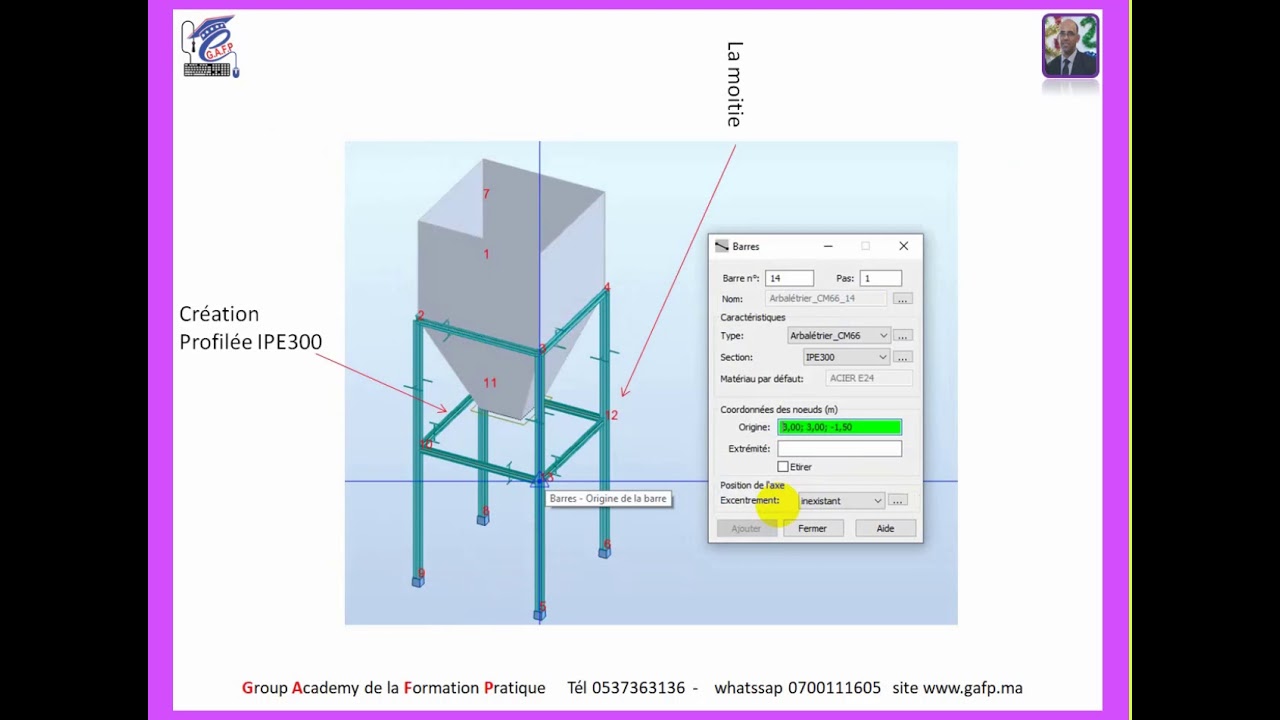
Task: Click the ellipsis button next to Section
Action: pos(902,357)
